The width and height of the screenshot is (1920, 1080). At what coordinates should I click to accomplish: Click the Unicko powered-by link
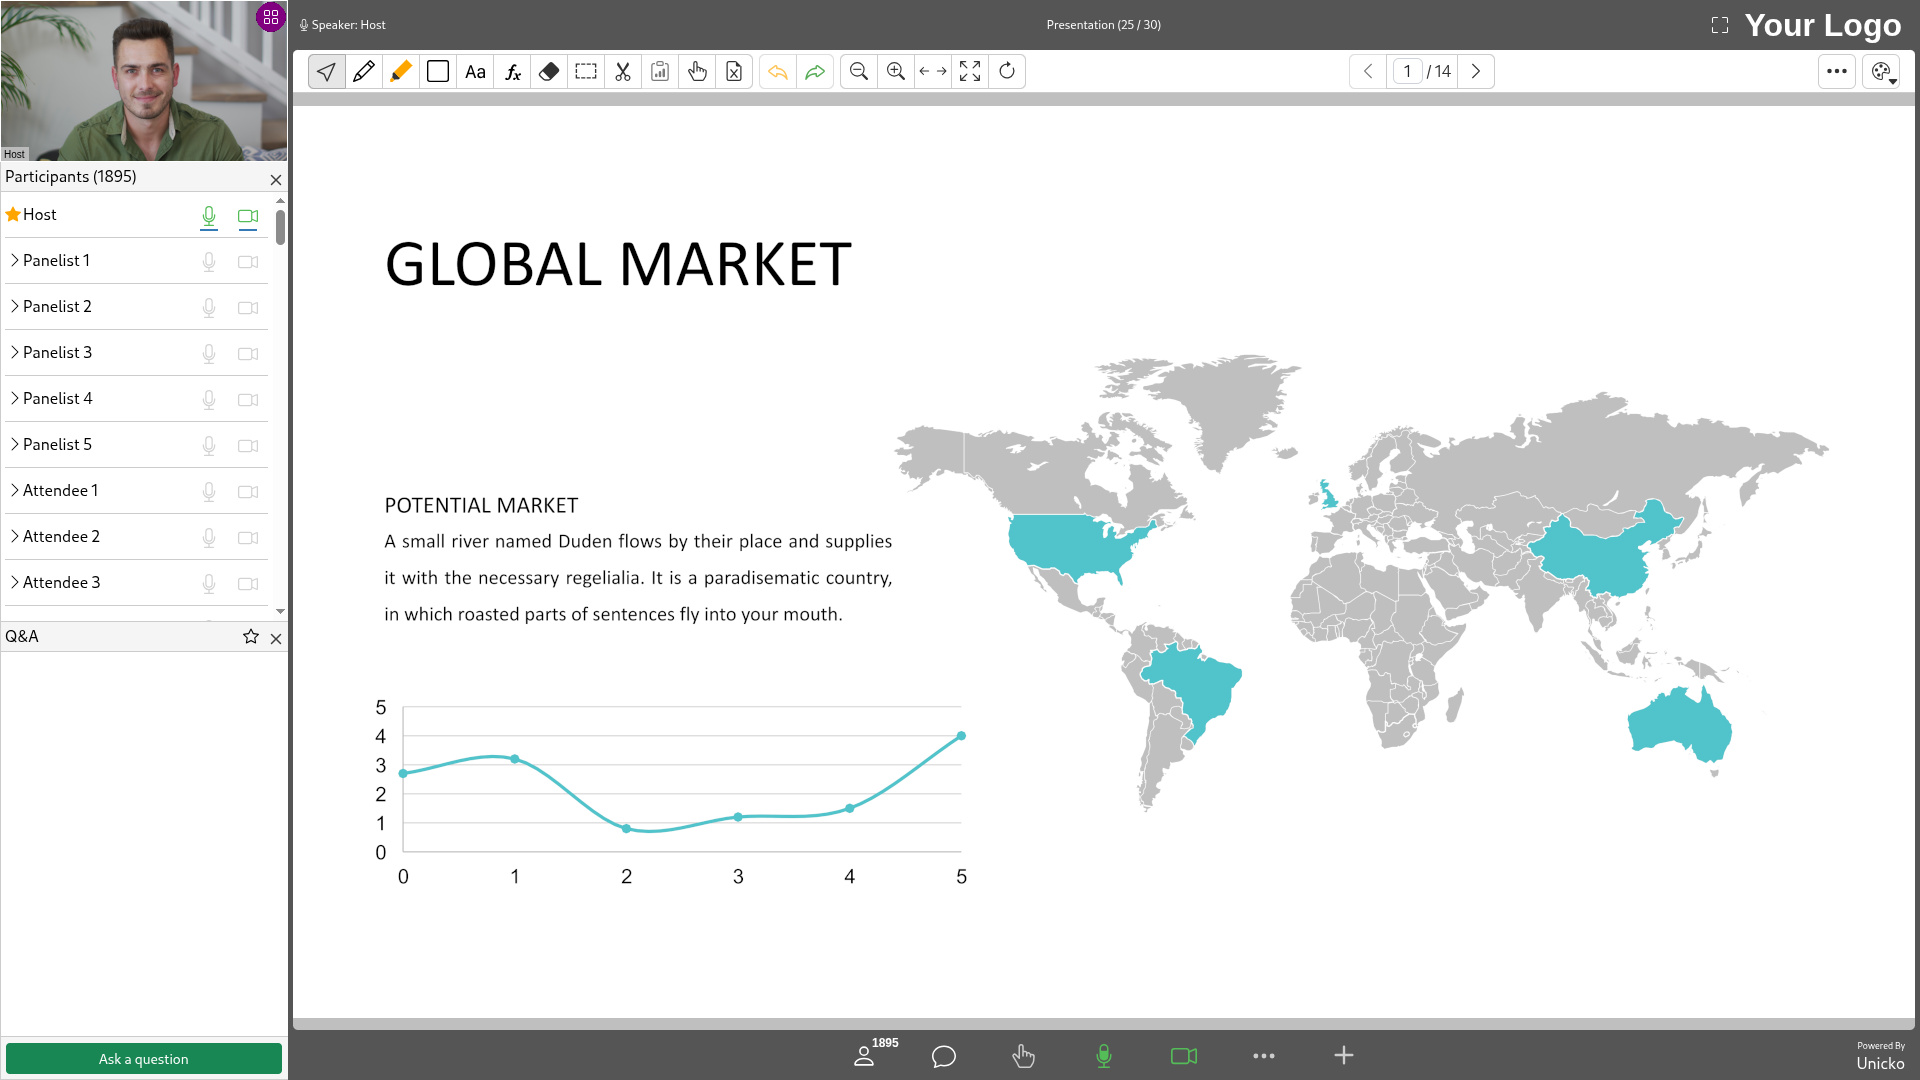1880,1063
